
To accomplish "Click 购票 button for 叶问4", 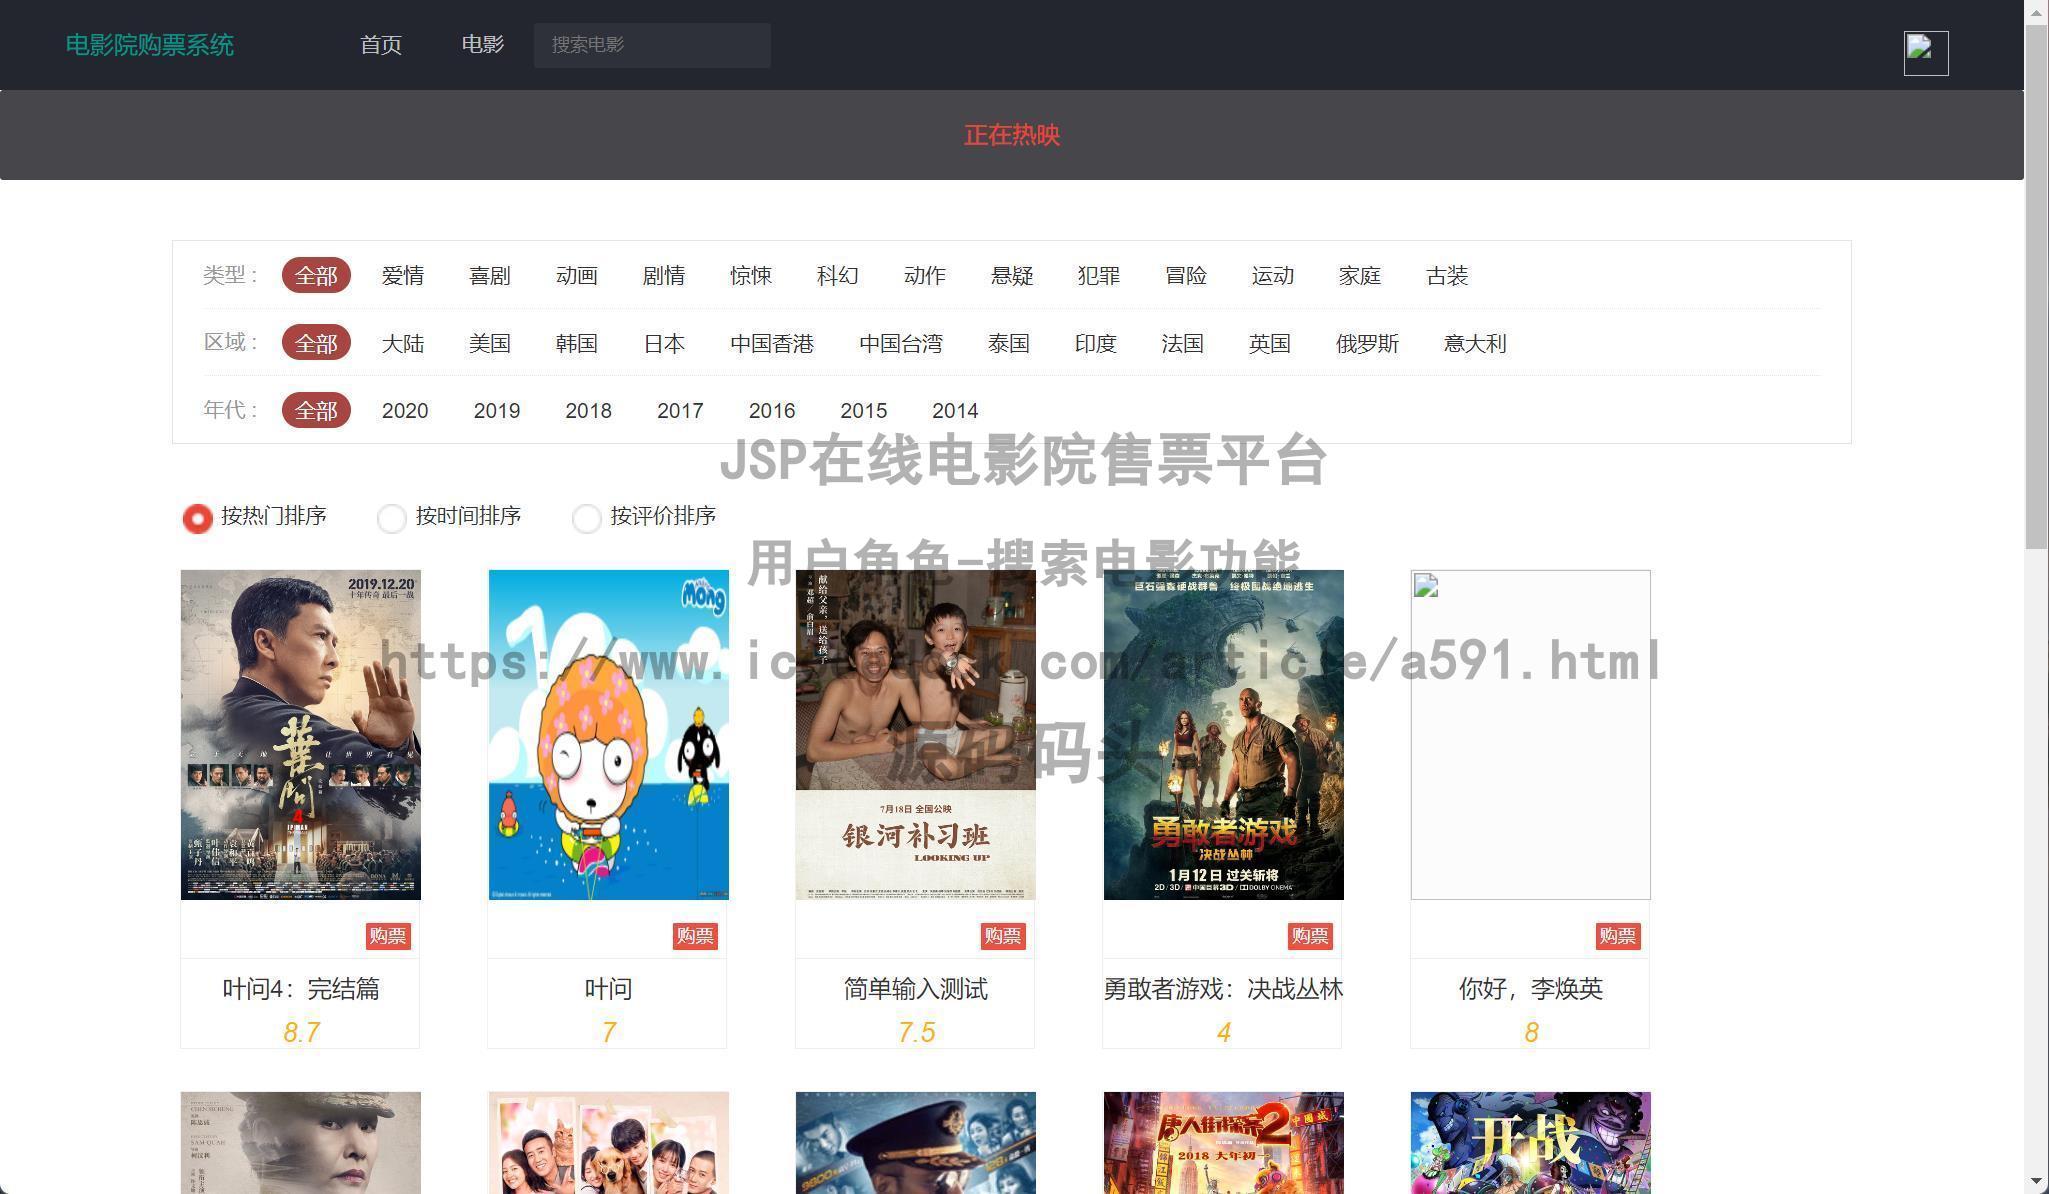I will (388, 937).
